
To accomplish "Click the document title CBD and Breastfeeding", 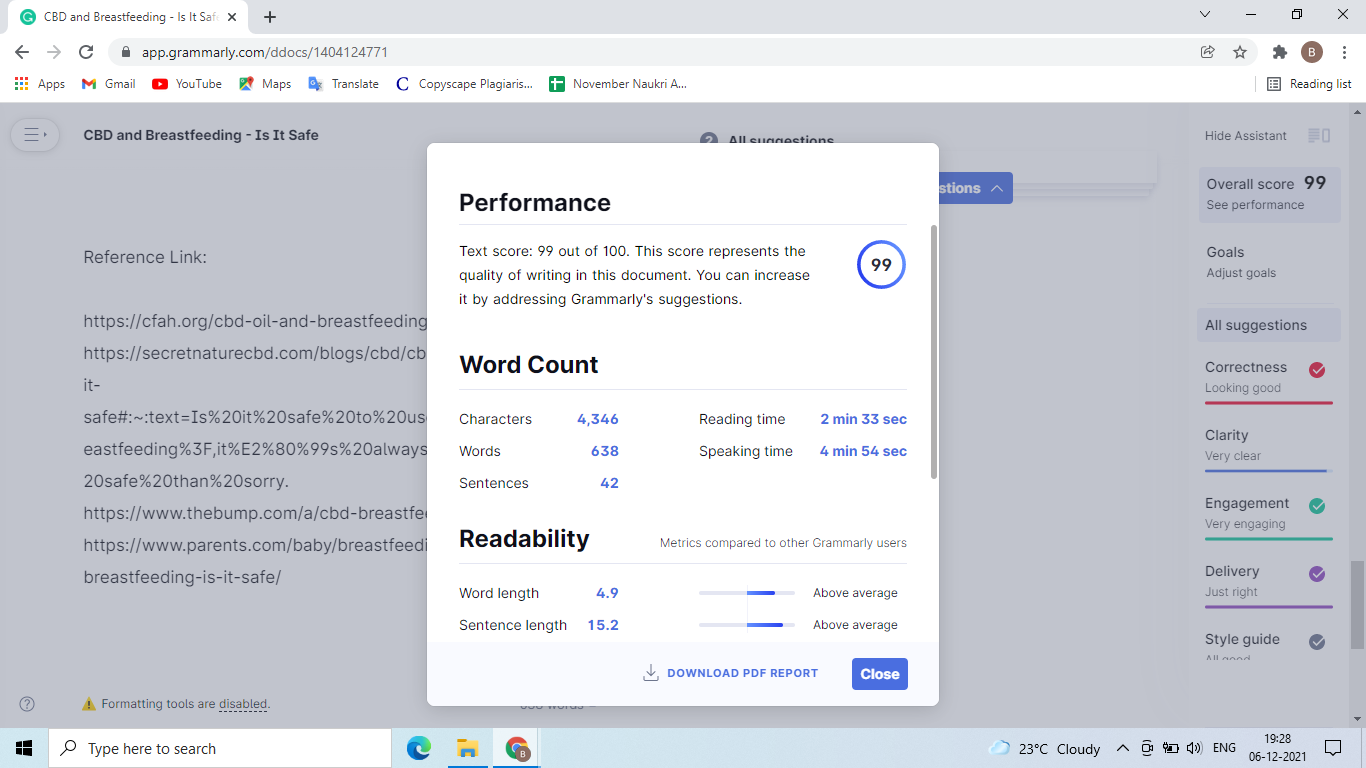I will point(201,135).
